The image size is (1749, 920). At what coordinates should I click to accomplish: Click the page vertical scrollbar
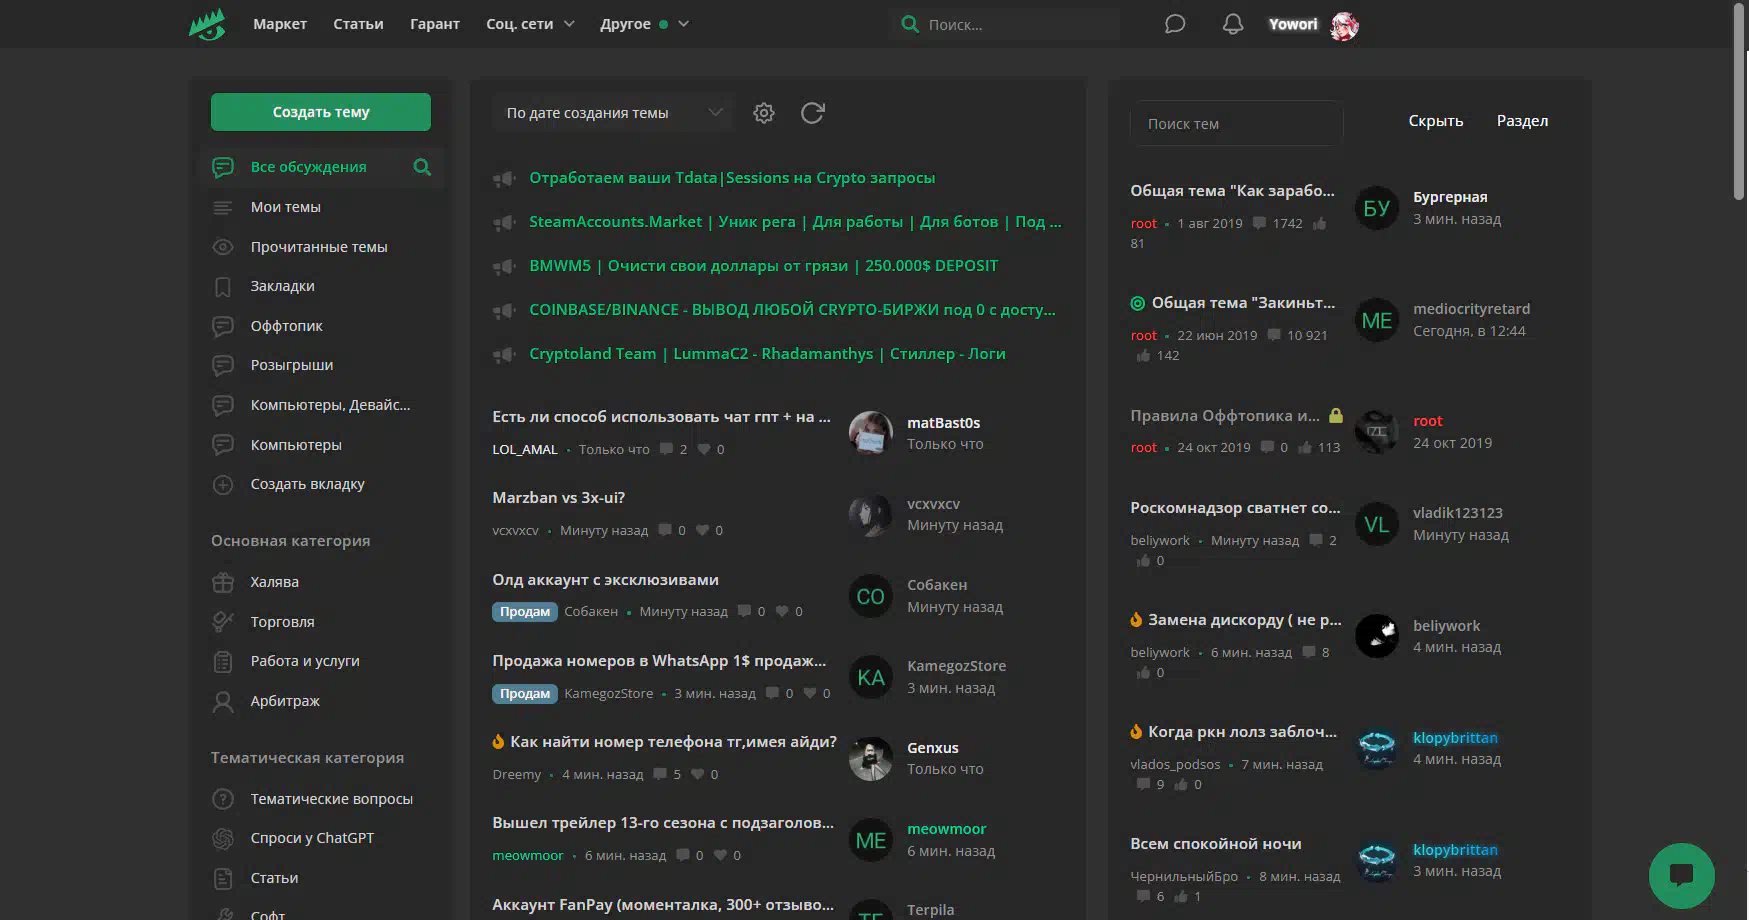point(1740,100)
